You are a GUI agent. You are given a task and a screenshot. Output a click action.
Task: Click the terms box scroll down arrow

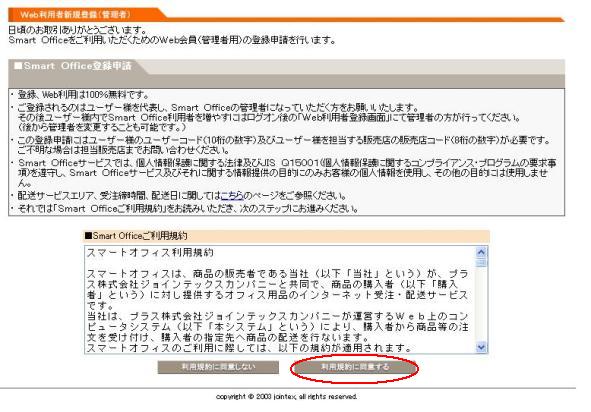point(481,347)
